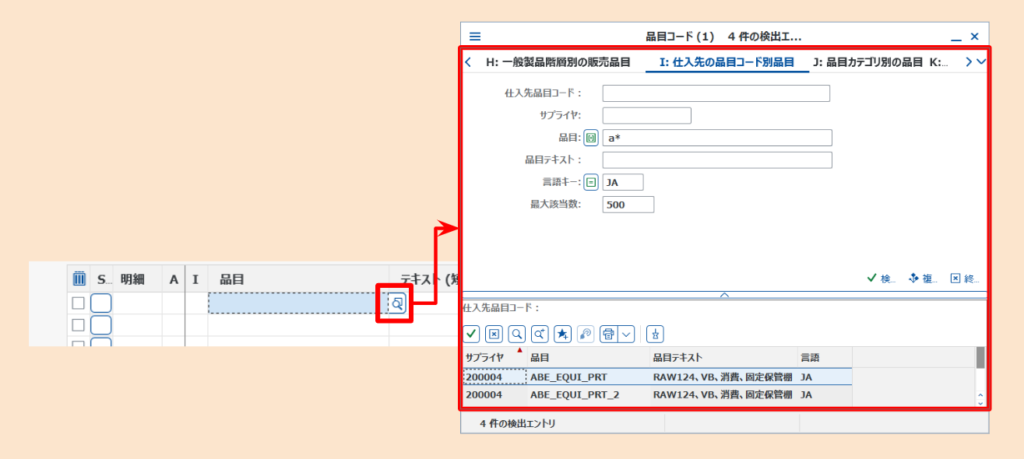Click the 品目テキスト column header
1024x459 pixels.
click(x=723, y=357)
